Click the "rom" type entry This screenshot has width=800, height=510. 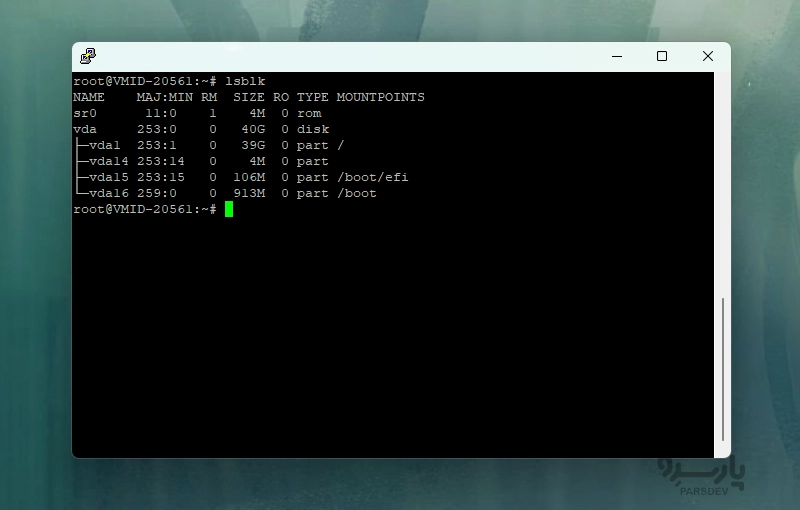[x=309, y=113]
